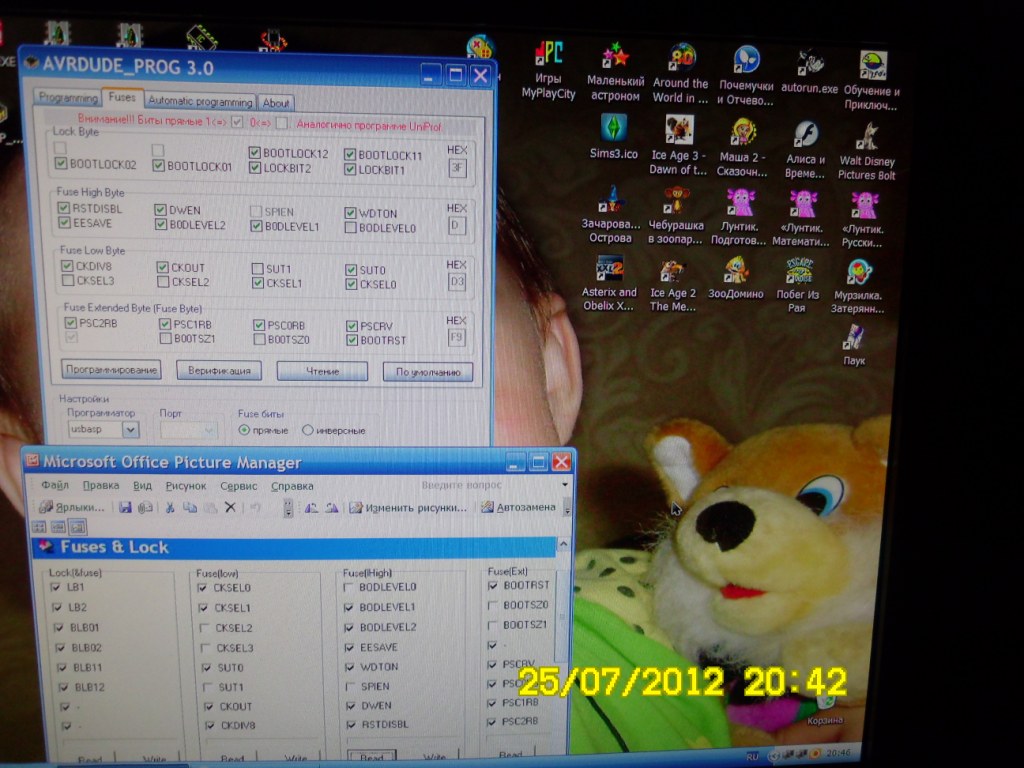Screen dimensions: 1024x768
Task: Open the Игры MyPlayCity desktop shortcut
Action: click(549, 71)
